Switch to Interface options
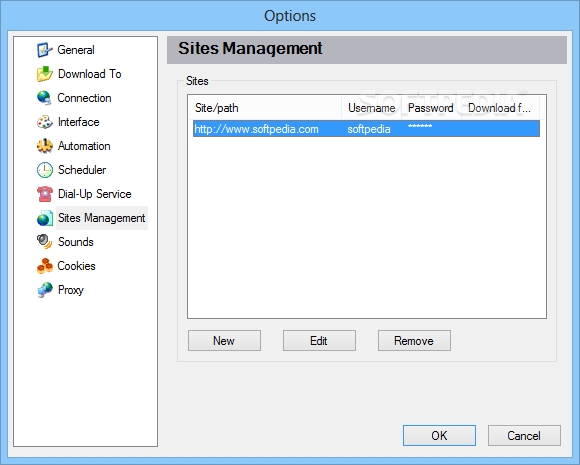 78,122
